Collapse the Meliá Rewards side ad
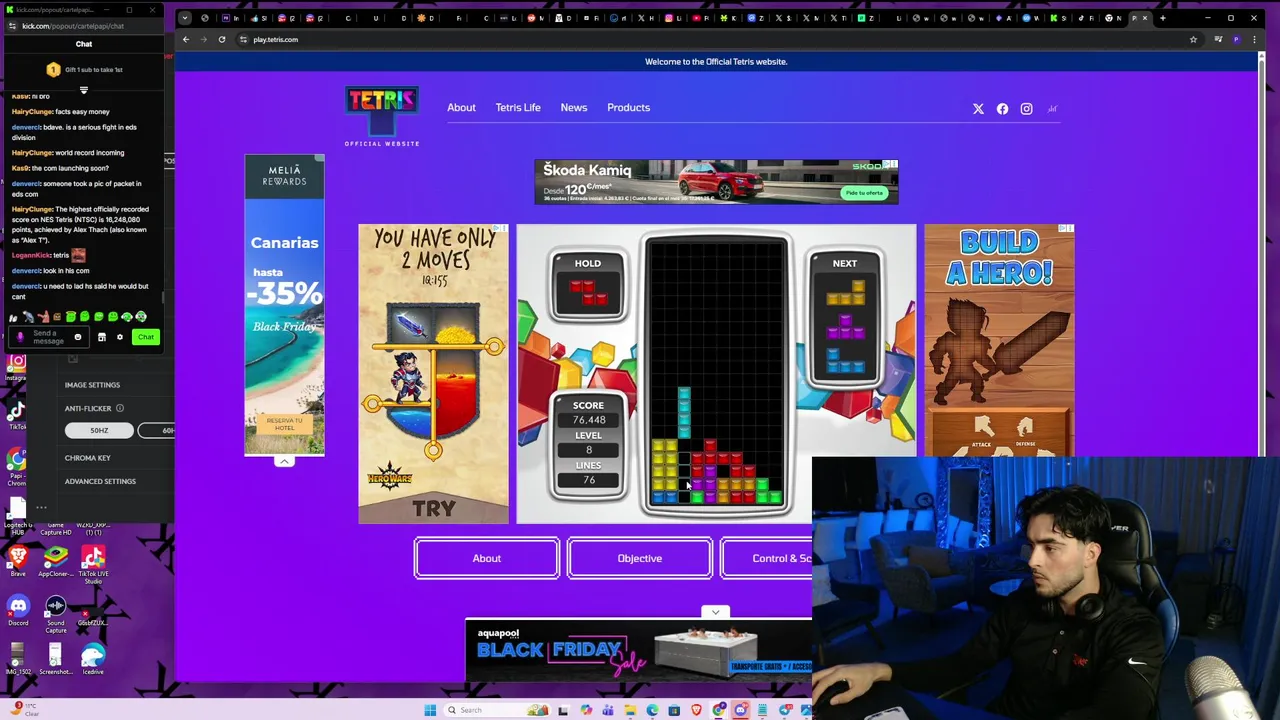 [x=284, y=461]
